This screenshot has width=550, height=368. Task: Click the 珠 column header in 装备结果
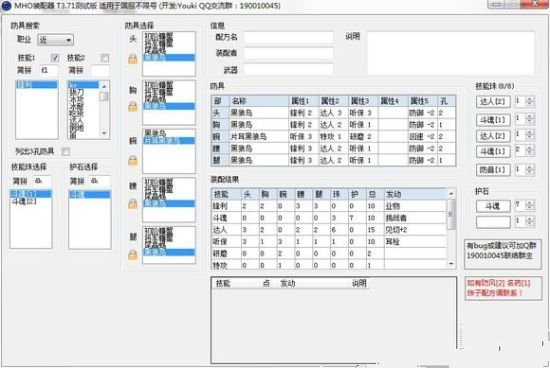[x=339, y=194]
